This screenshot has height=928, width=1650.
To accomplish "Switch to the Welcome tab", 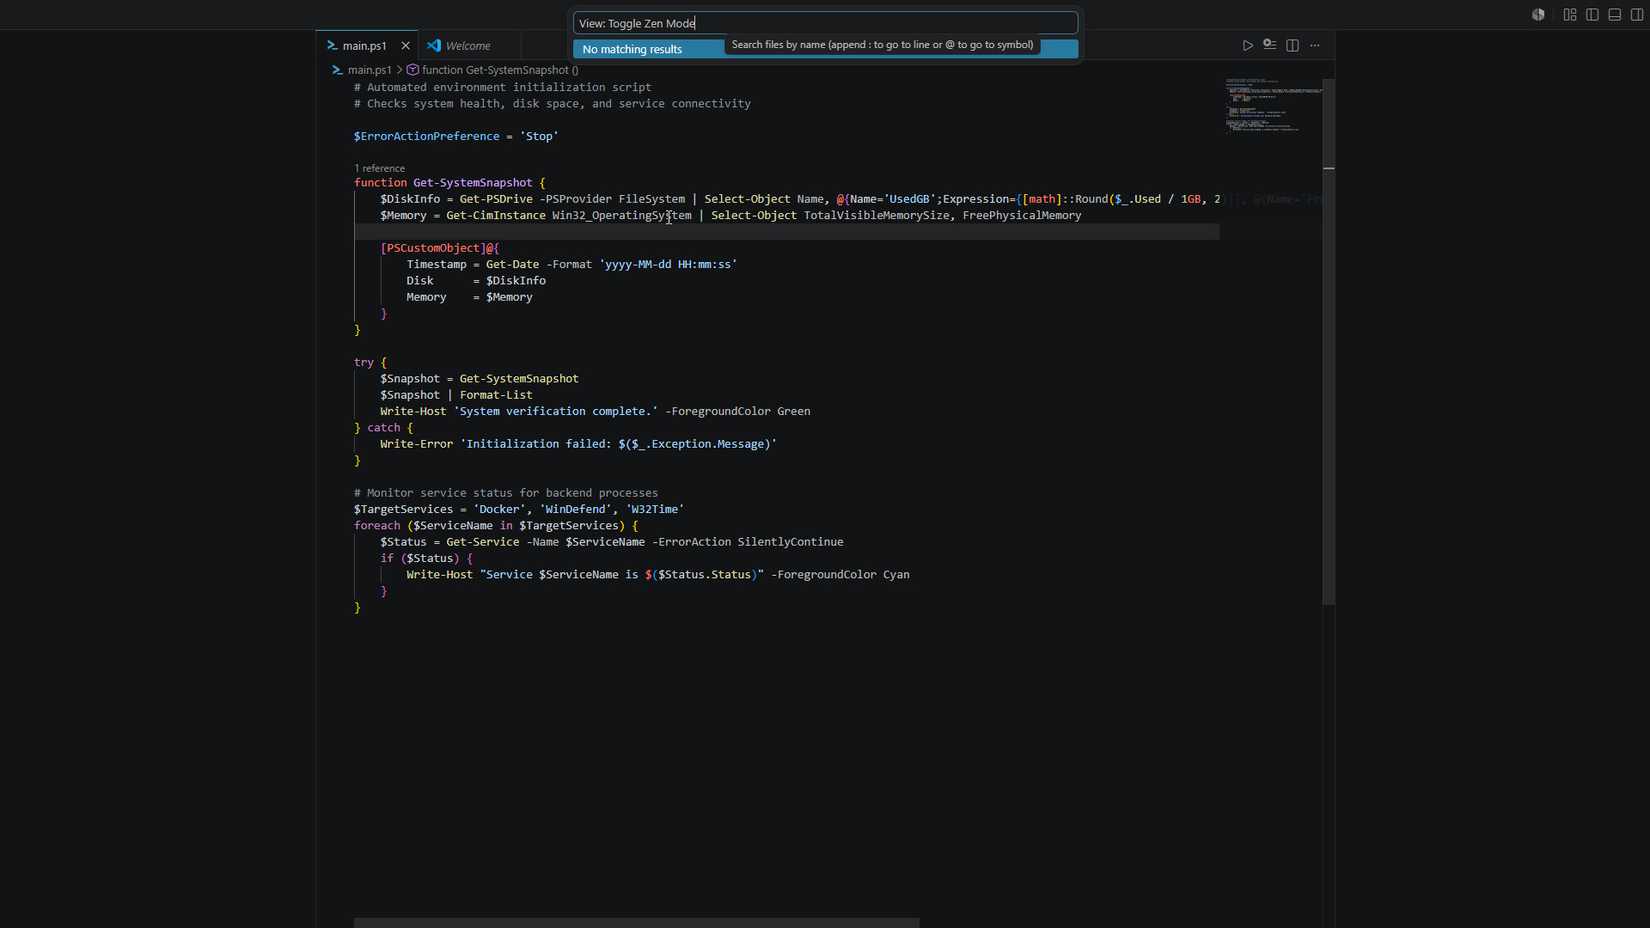I will click(x=467, y=46).
